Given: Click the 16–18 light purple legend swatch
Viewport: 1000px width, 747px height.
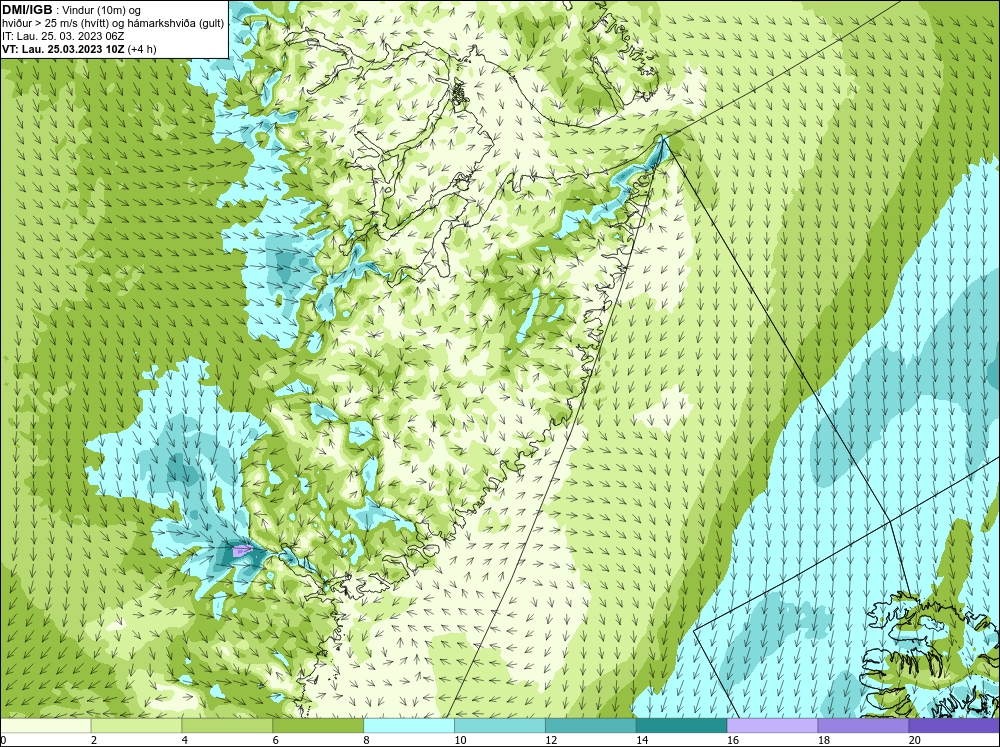Looking at the screenshot, I should click(772, 725).
